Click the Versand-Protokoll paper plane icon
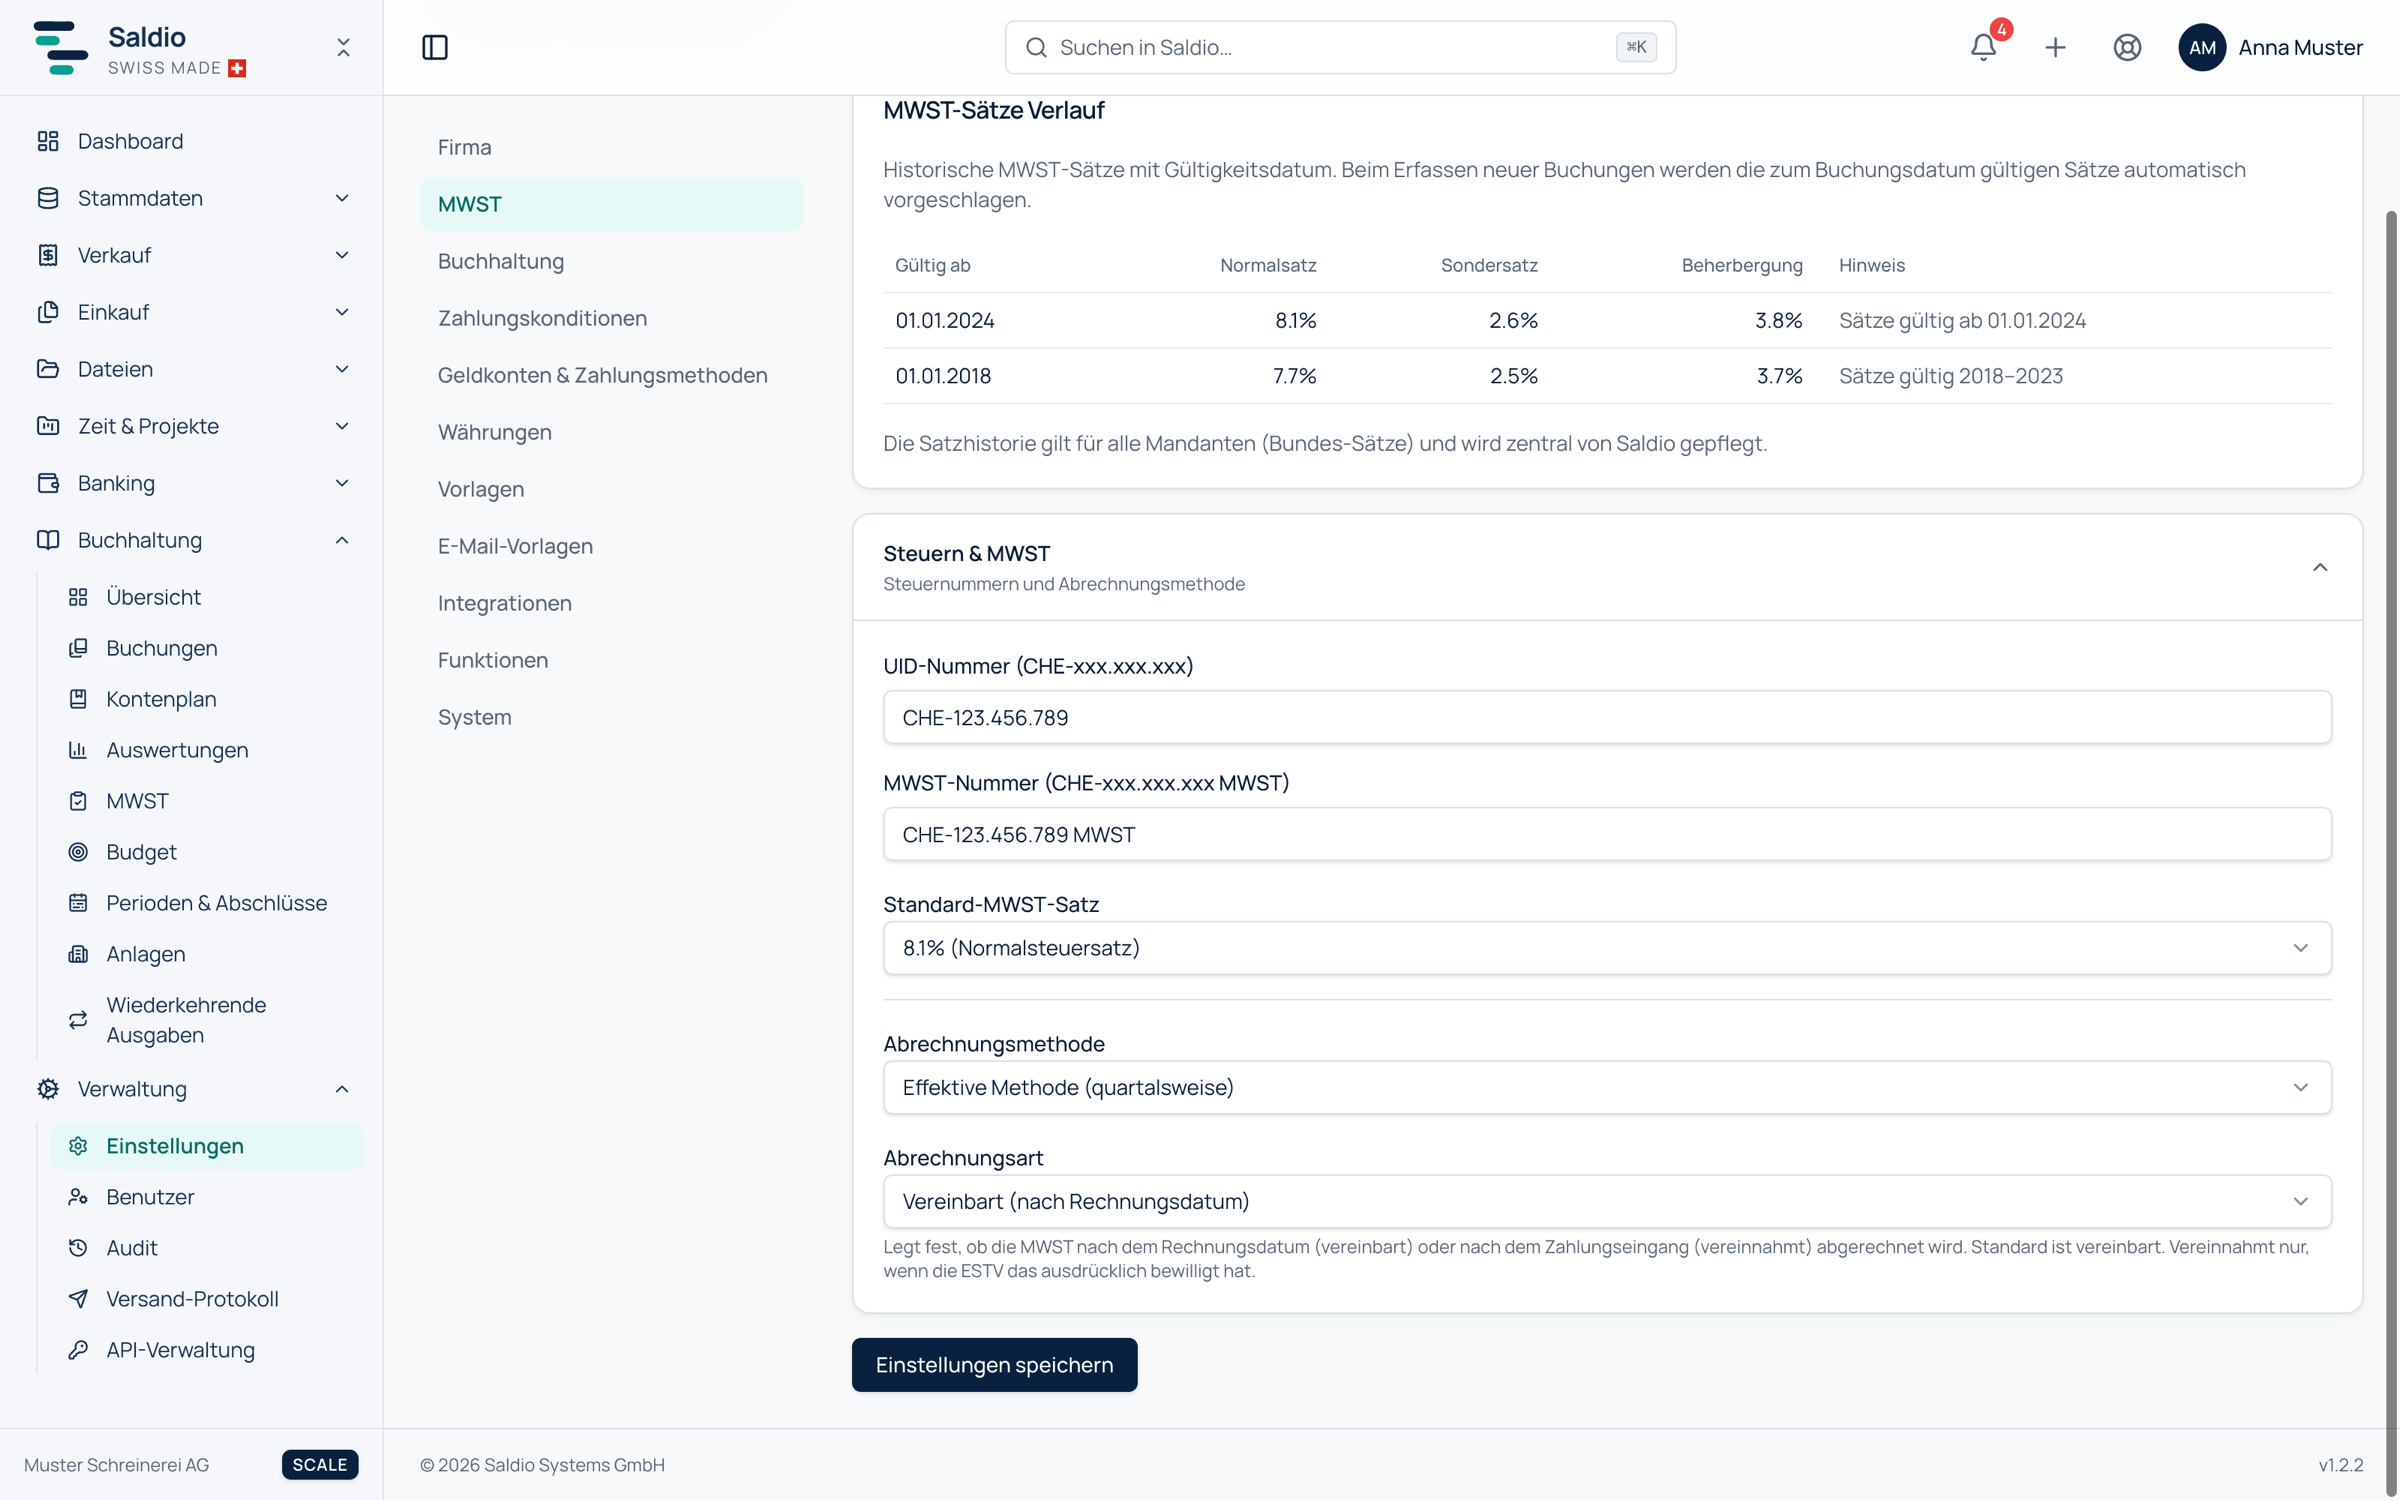 point(78,1299)
